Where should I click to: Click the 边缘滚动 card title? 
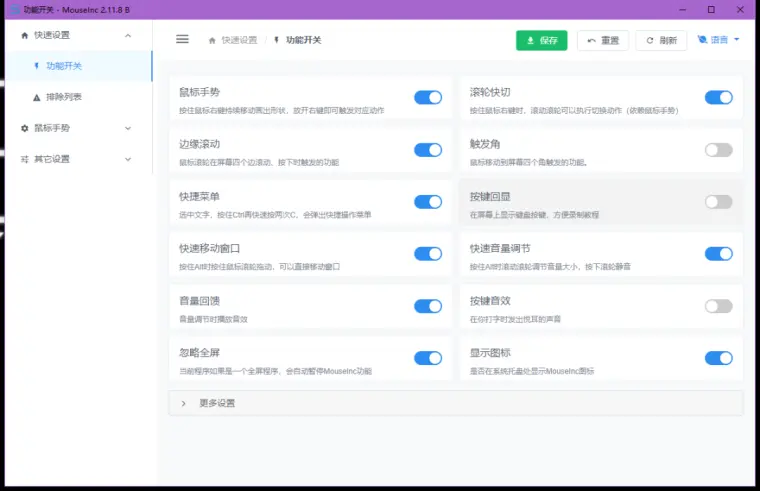(x=199, y=144)
